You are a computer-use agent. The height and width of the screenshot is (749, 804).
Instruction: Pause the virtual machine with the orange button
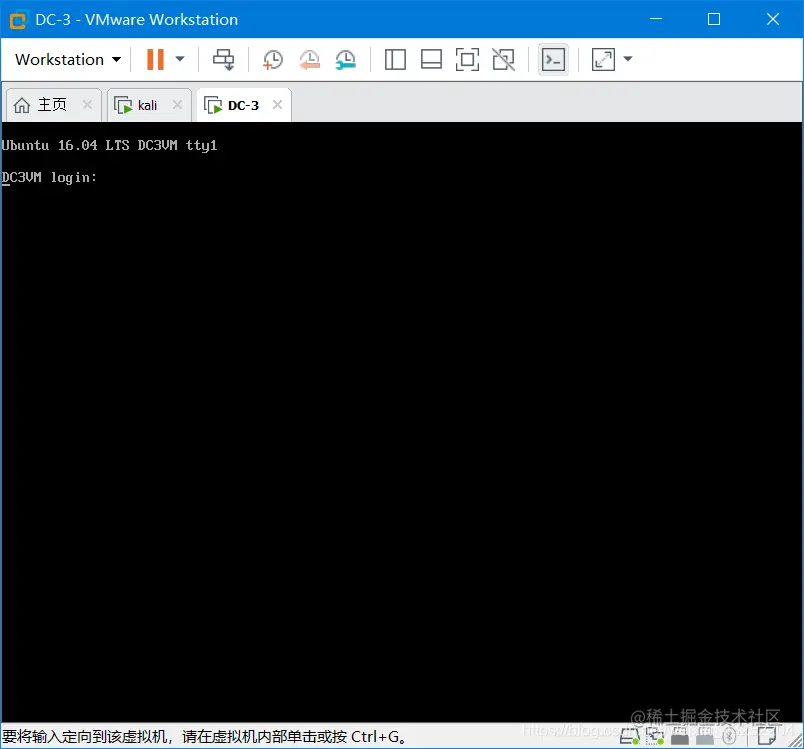(x=155, y=59)
